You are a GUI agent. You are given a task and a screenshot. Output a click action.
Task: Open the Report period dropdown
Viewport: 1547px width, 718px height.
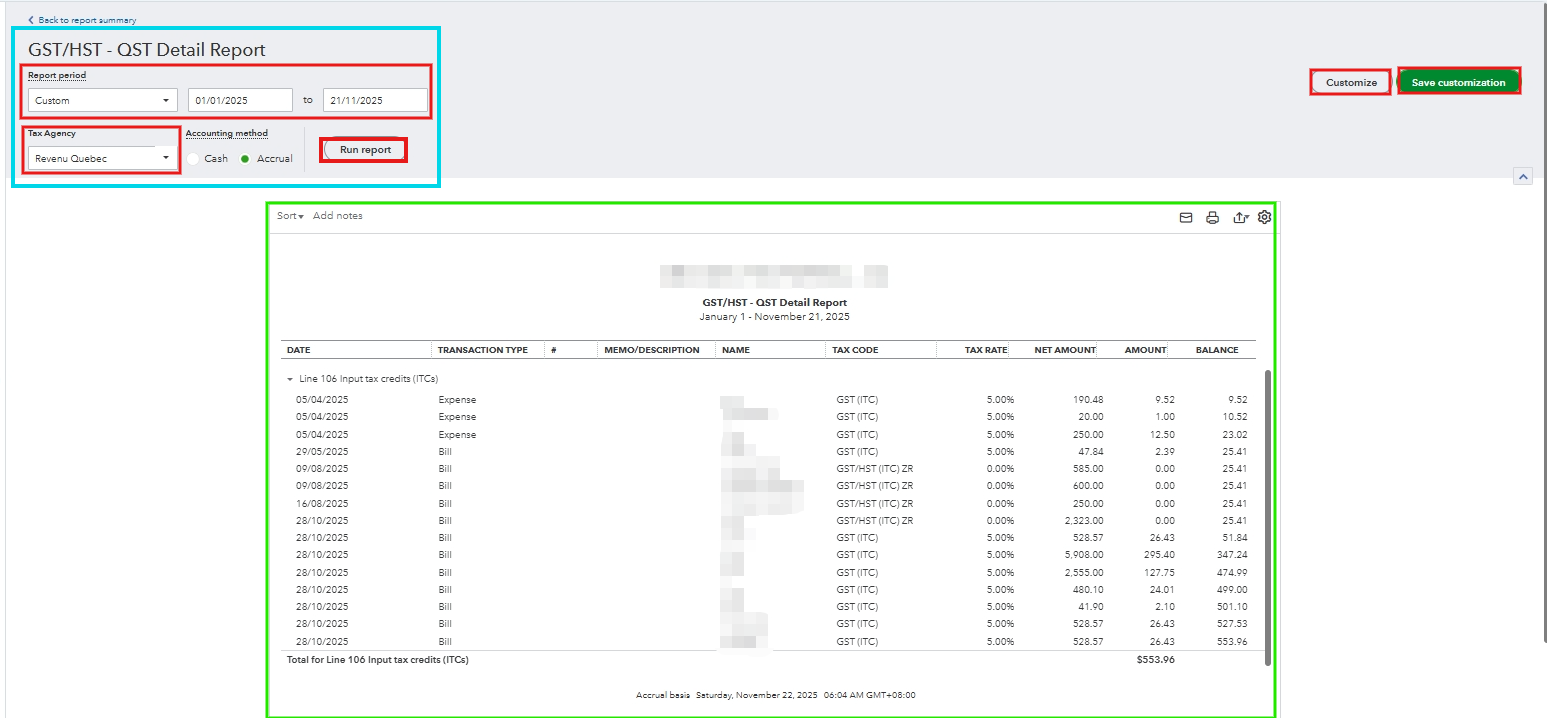pyautogui.click(x=102, y=100)
